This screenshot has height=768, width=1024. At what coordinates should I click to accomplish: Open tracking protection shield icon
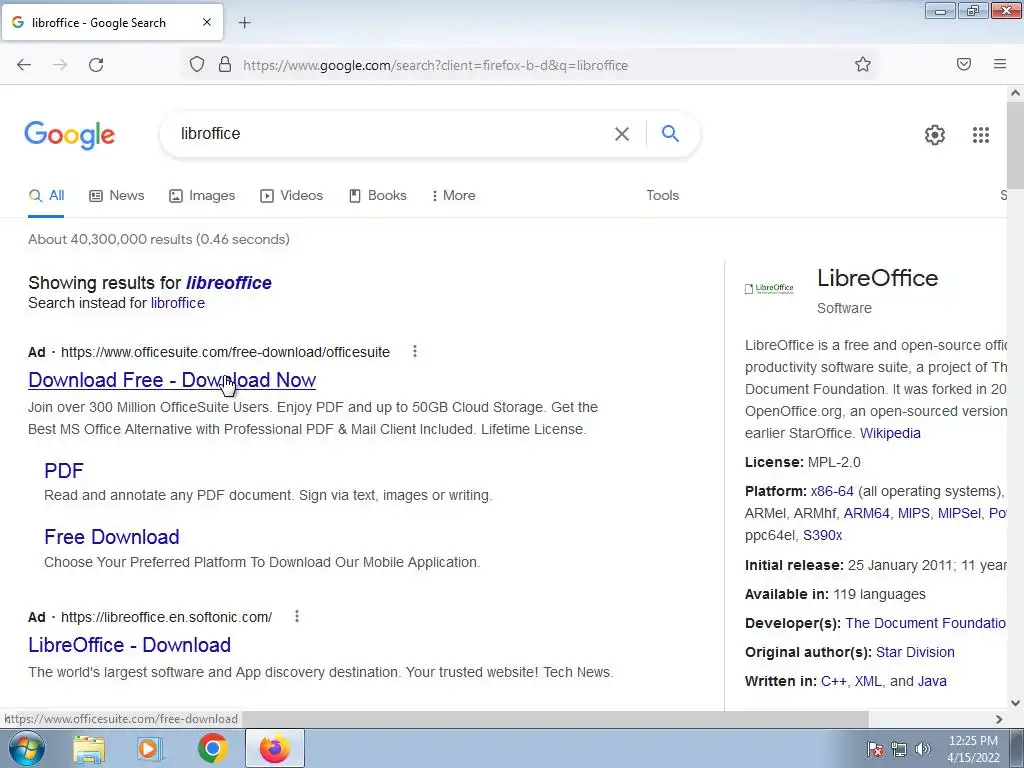click(197, 65)
